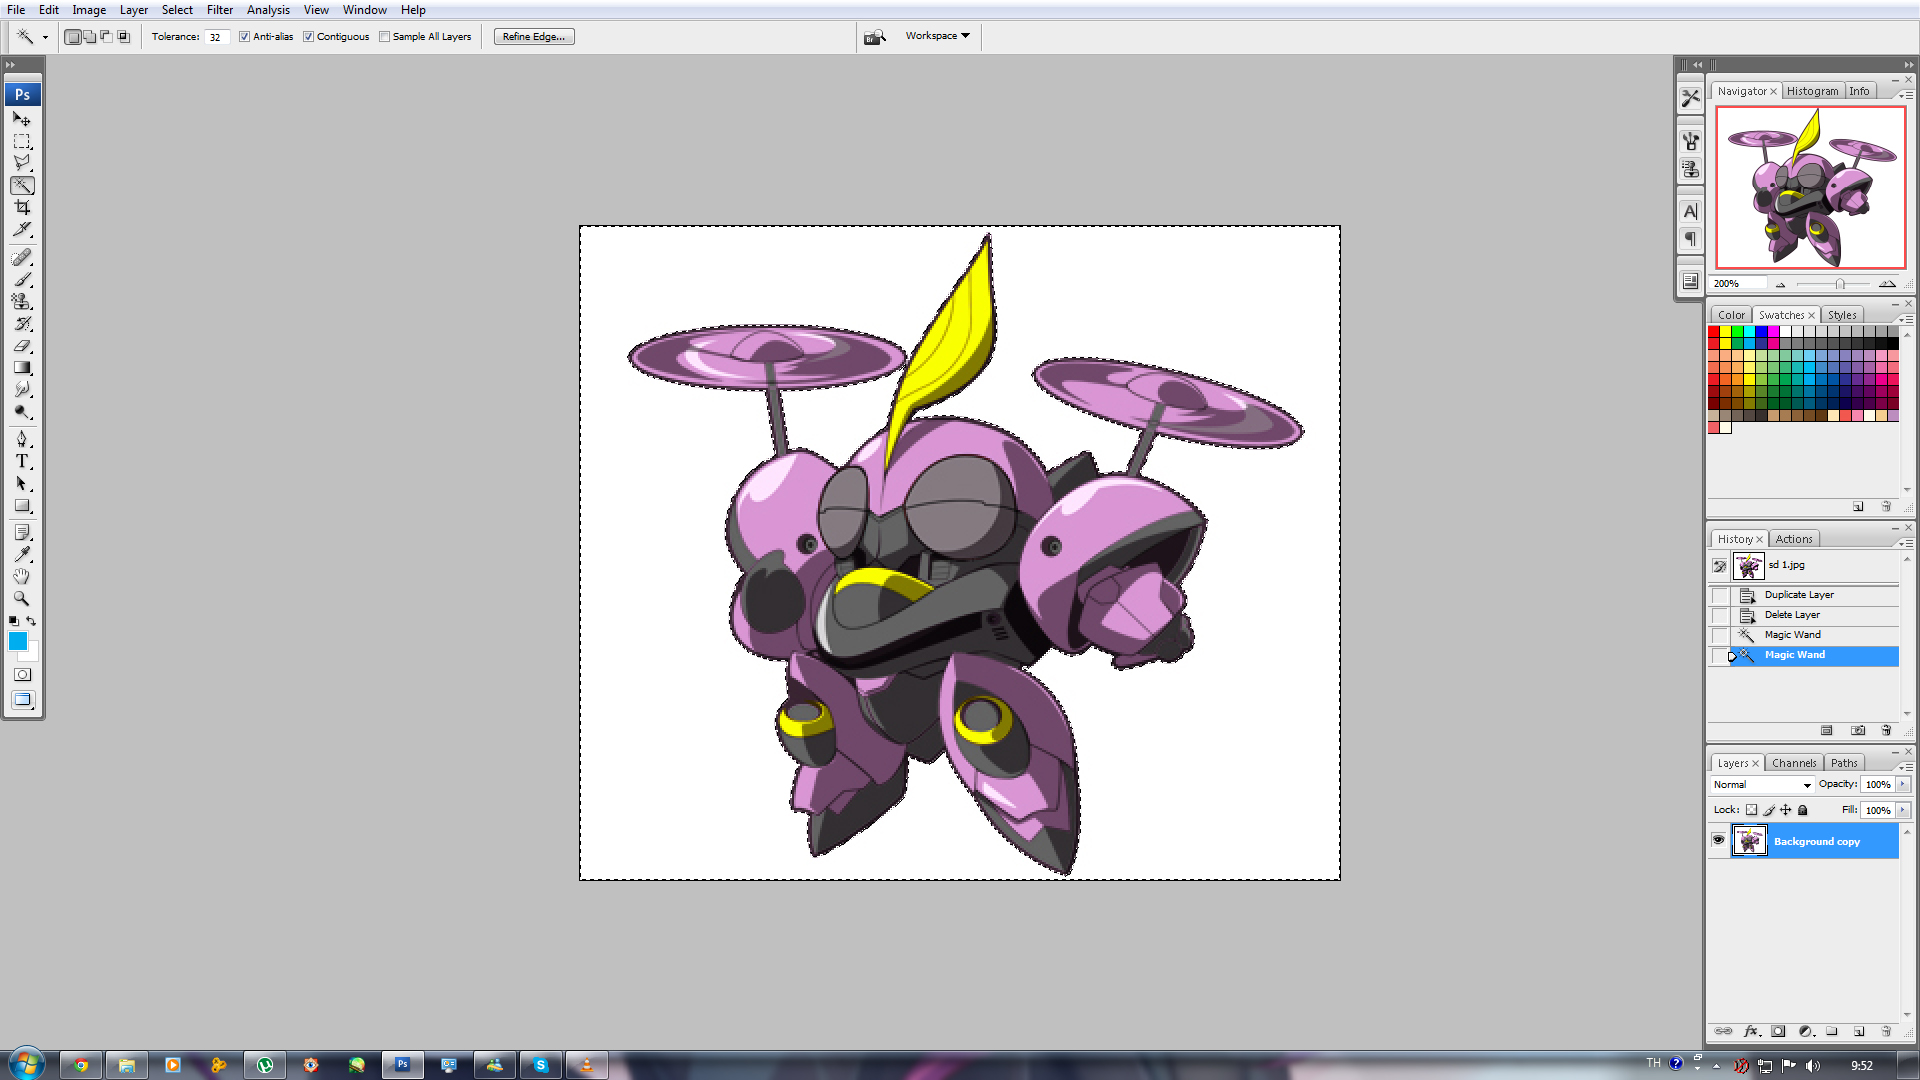Open the blend mode Normal dropdown
Screen dimensions: 1920x1080
(1762, 785)
